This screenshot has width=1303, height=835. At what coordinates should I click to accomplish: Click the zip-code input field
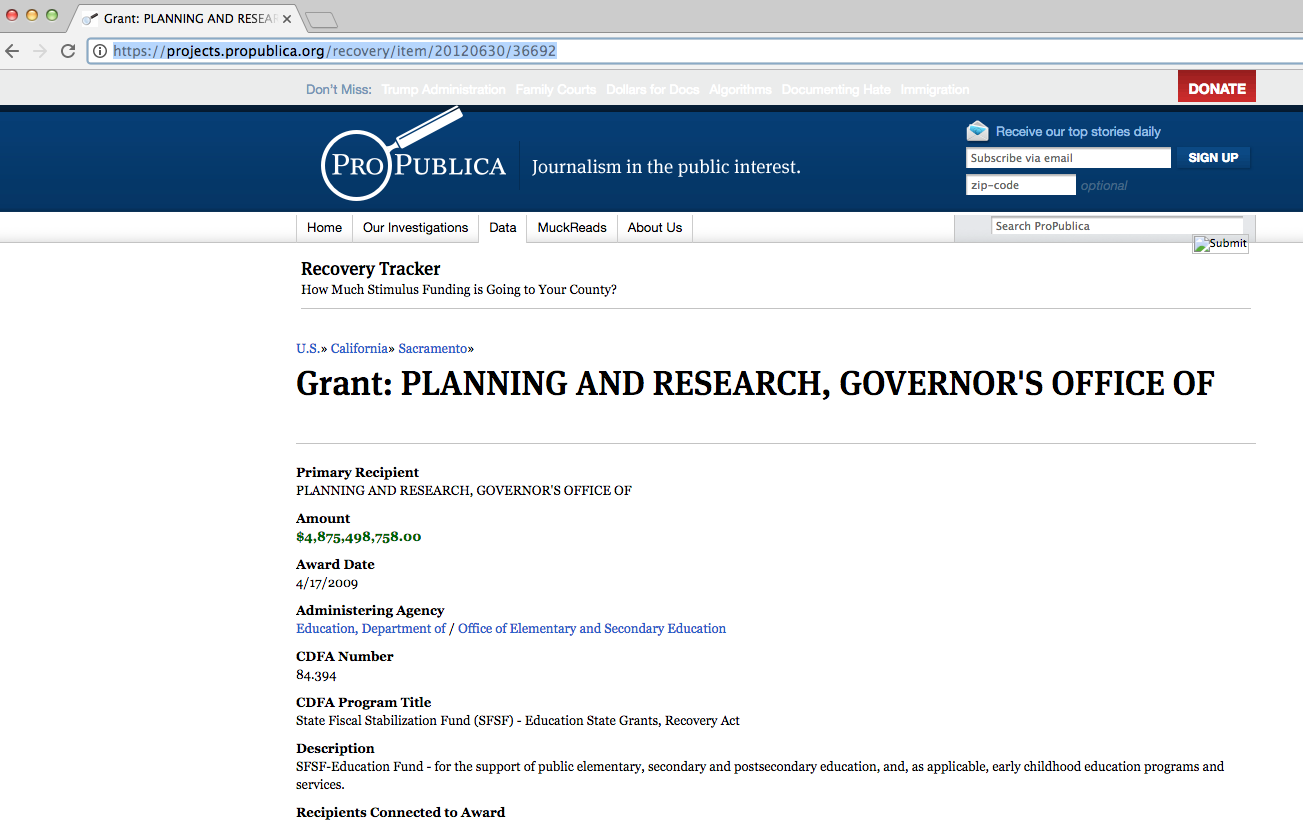[x=1021, y=185]
